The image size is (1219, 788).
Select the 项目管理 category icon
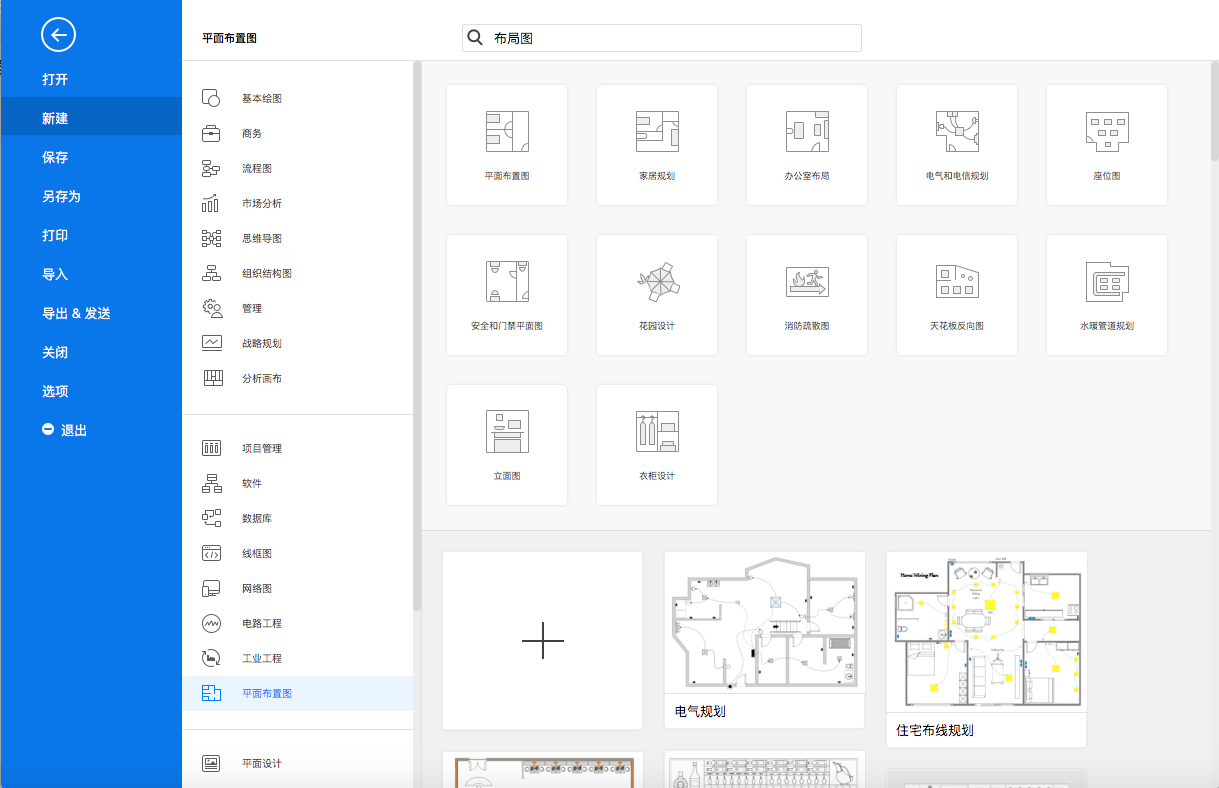pos(211,448)
